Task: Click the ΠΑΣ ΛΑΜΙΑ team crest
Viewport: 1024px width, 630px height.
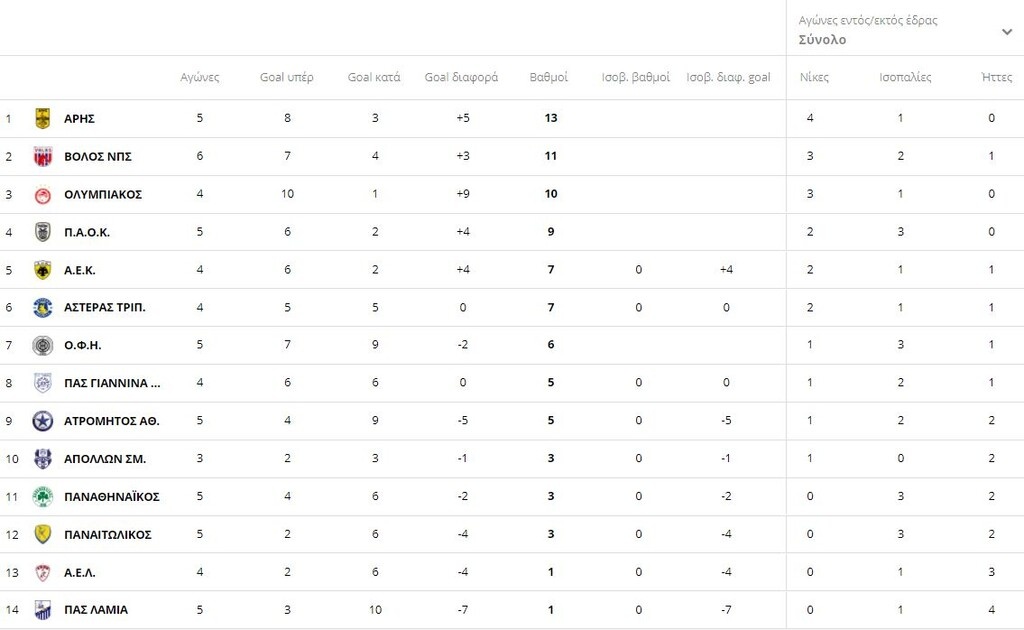Action: 42,610
